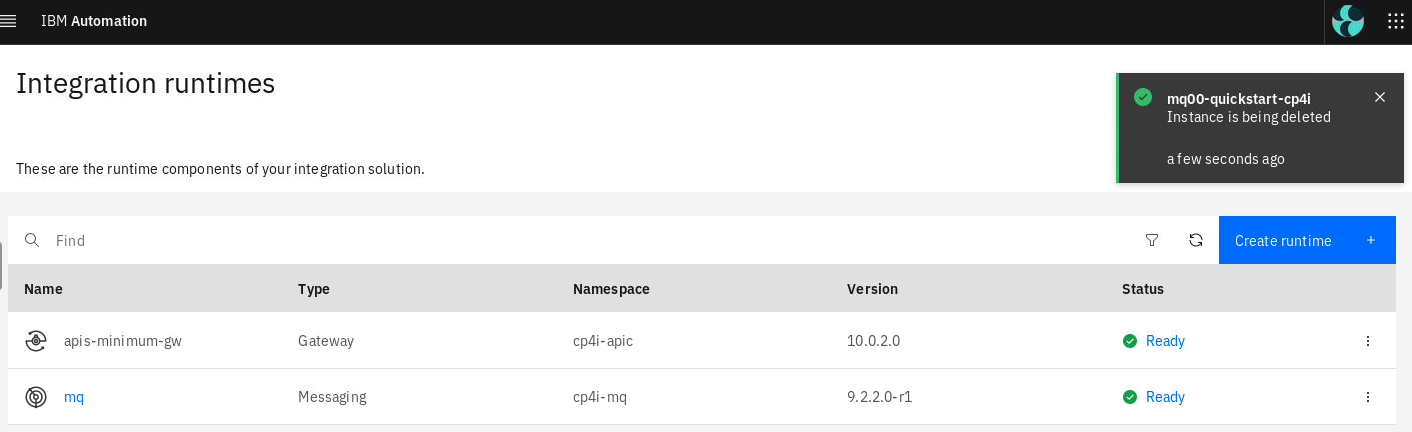Open the app switcher grid icon
This screenshot has height=432, width=1412.
pos(1395,21)
